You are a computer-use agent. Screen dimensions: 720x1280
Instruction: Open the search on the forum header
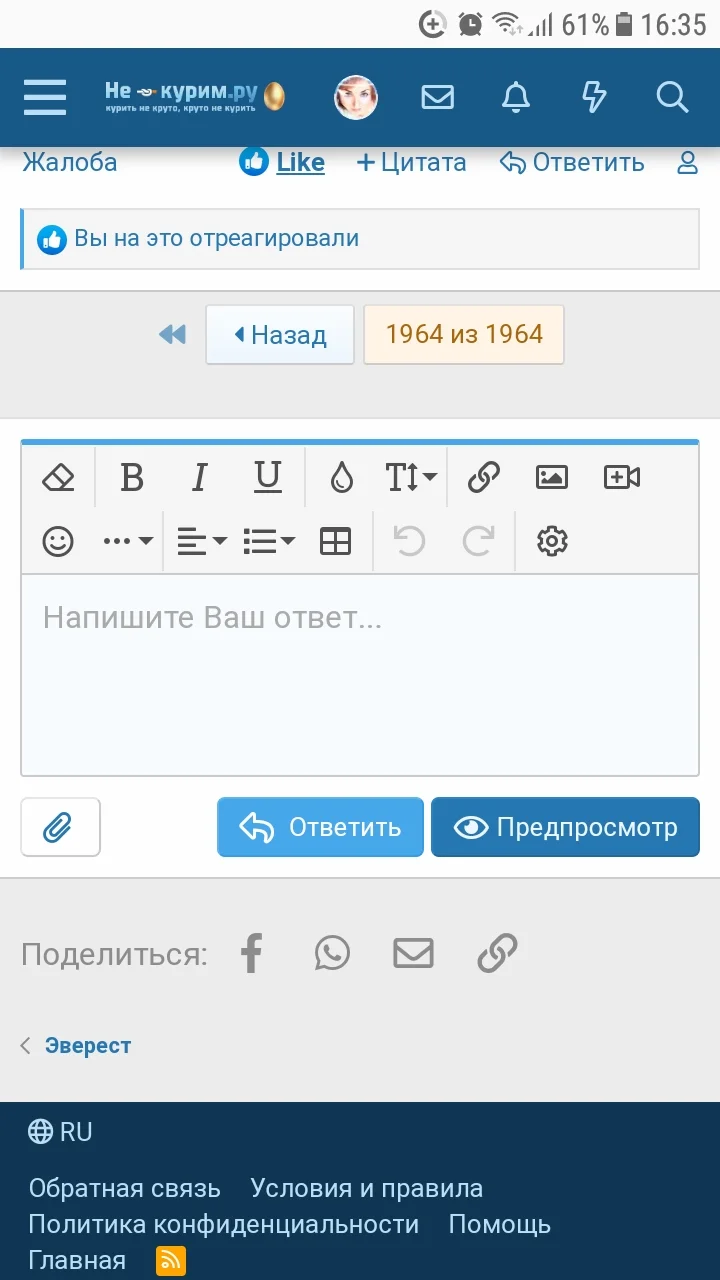(672, 97)
